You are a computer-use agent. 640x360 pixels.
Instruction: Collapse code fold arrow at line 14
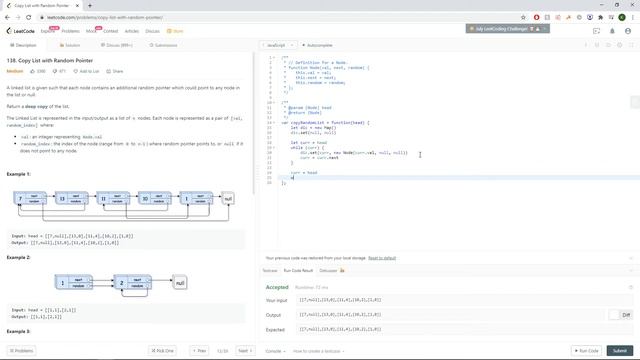click(274, 122)
